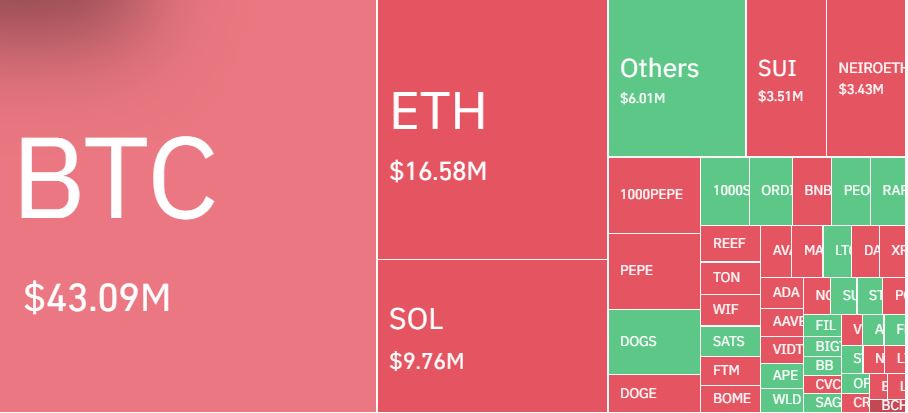Click the green ORDI tile

click(771, 191)
